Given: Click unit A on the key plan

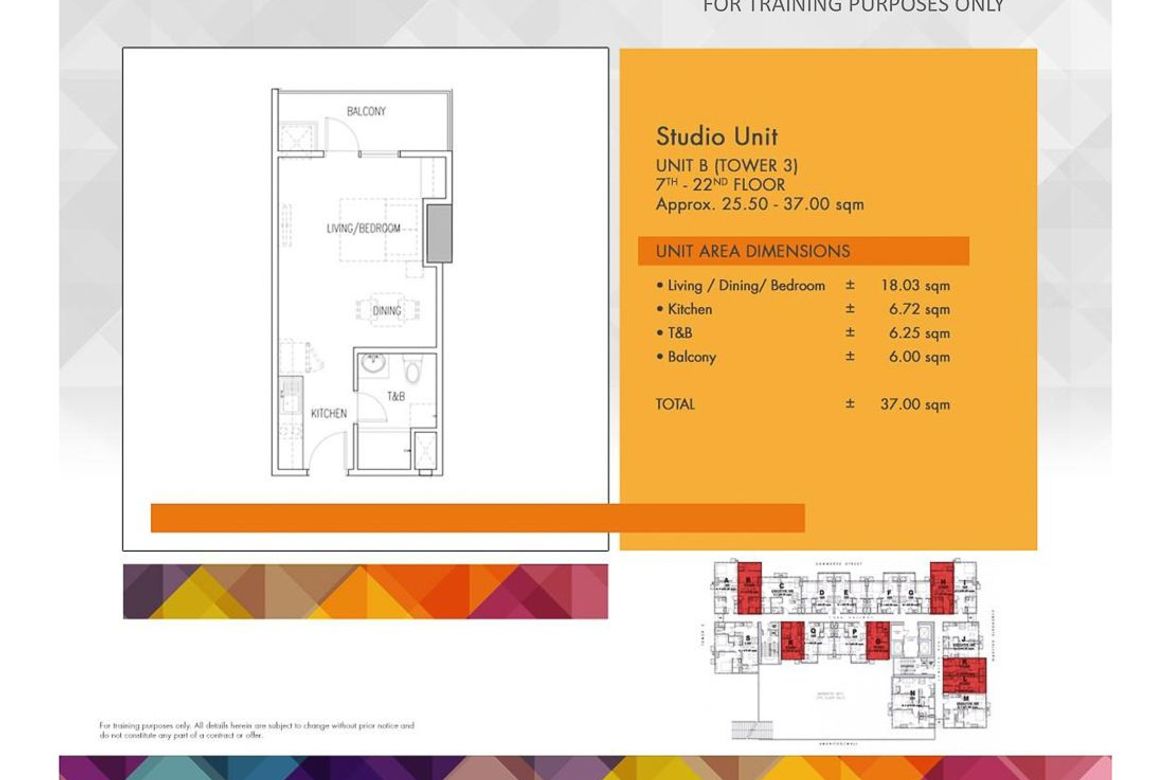Looking at the screenshot, I should tap(725, 587).
